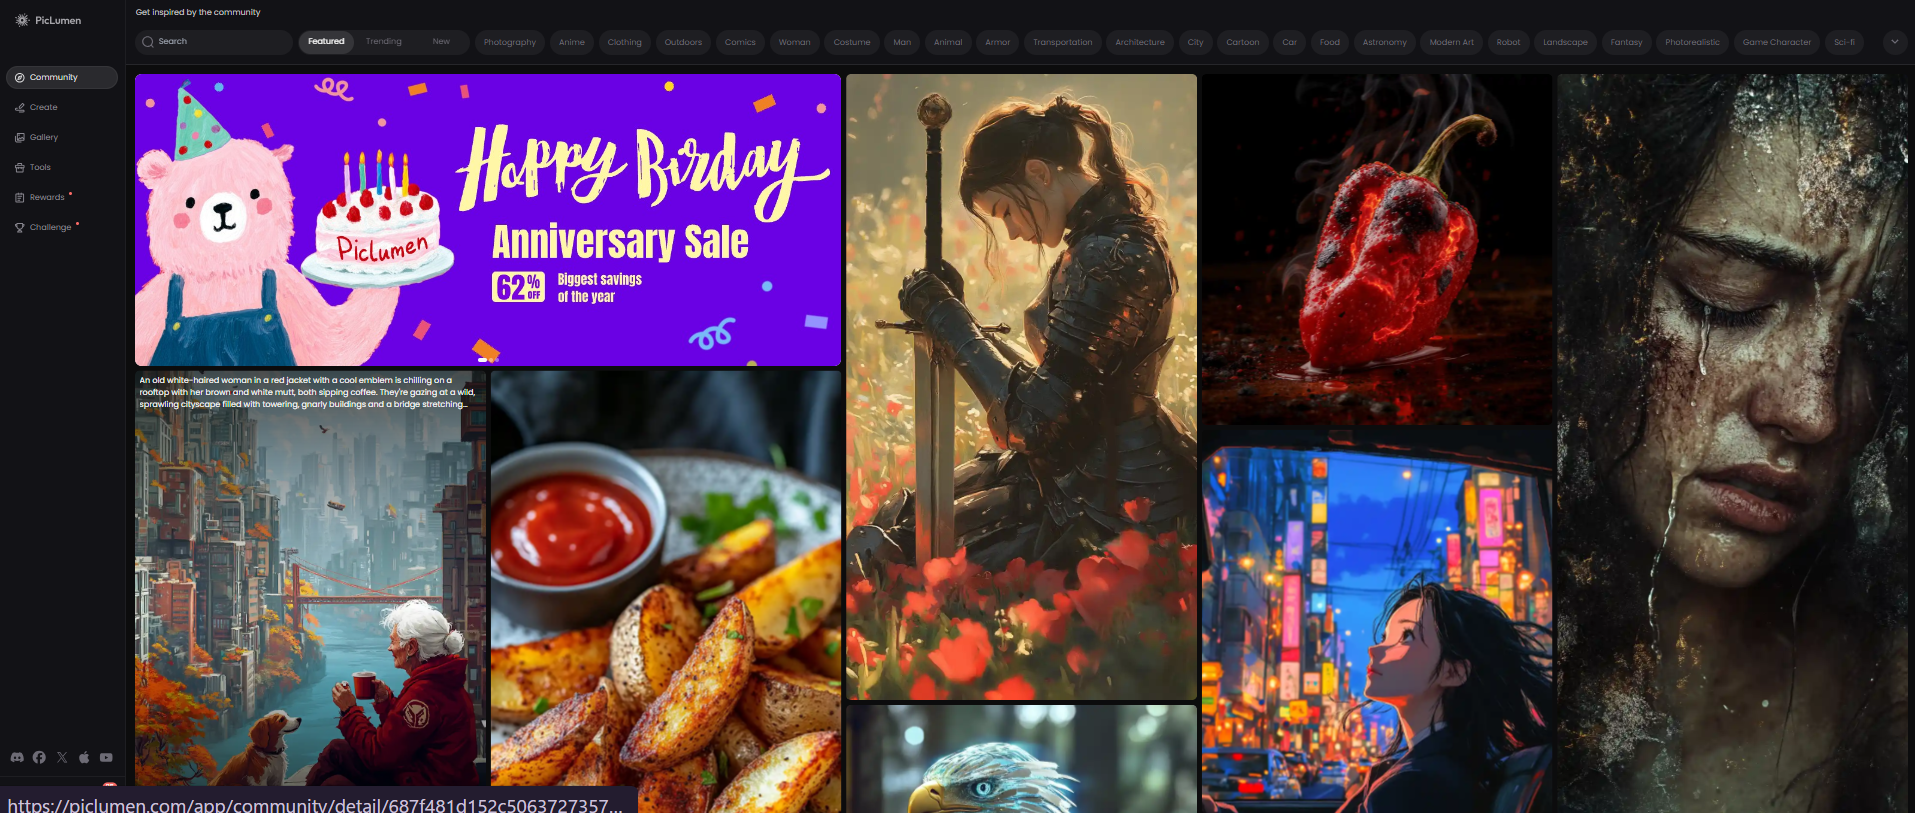Image resolution: width=1915 pixels, height=813 pixels.
Task: Filter by Fantasy category
Action: pyautogui.click(x=1626, y=42)
